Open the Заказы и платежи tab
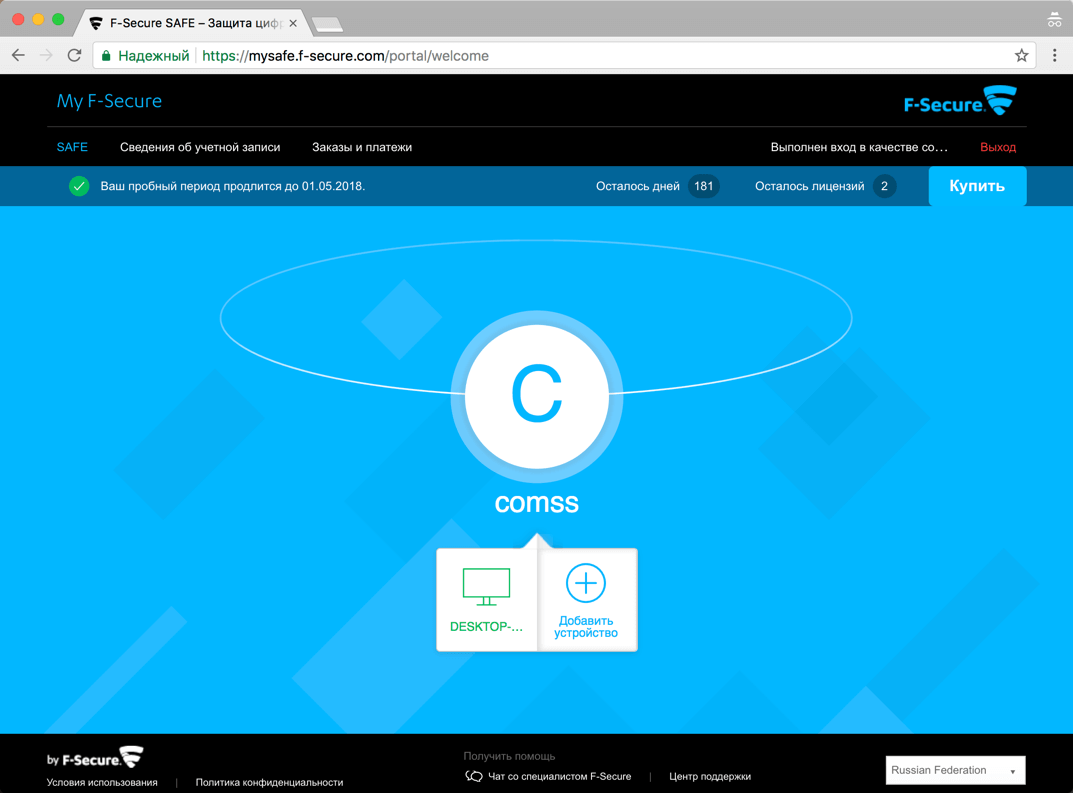 [x=362, y=147]
